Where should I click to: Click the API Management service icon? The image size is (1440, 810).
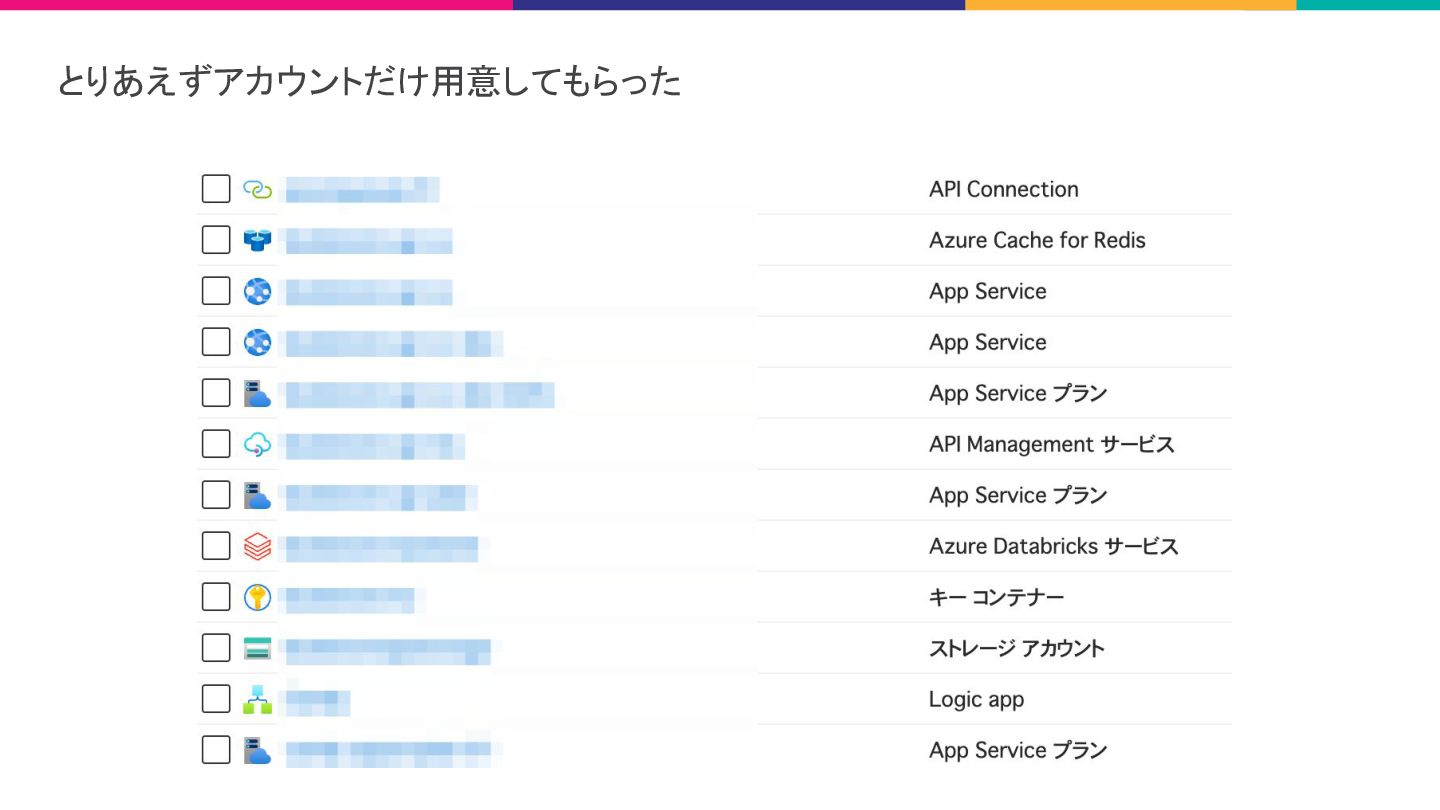tap(257, 444)
